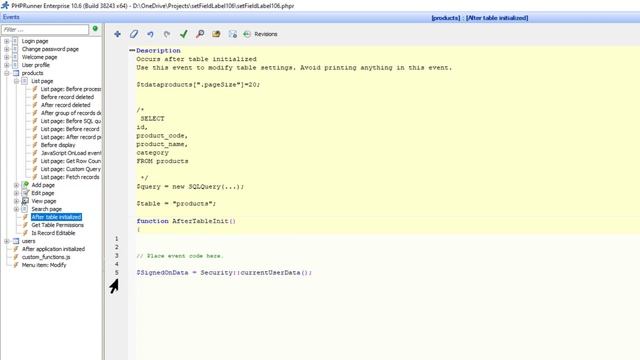Open List page: Get Row Count event
This screenshot has height=360, width=640.
pyautogui.click(x=71, y=161)
